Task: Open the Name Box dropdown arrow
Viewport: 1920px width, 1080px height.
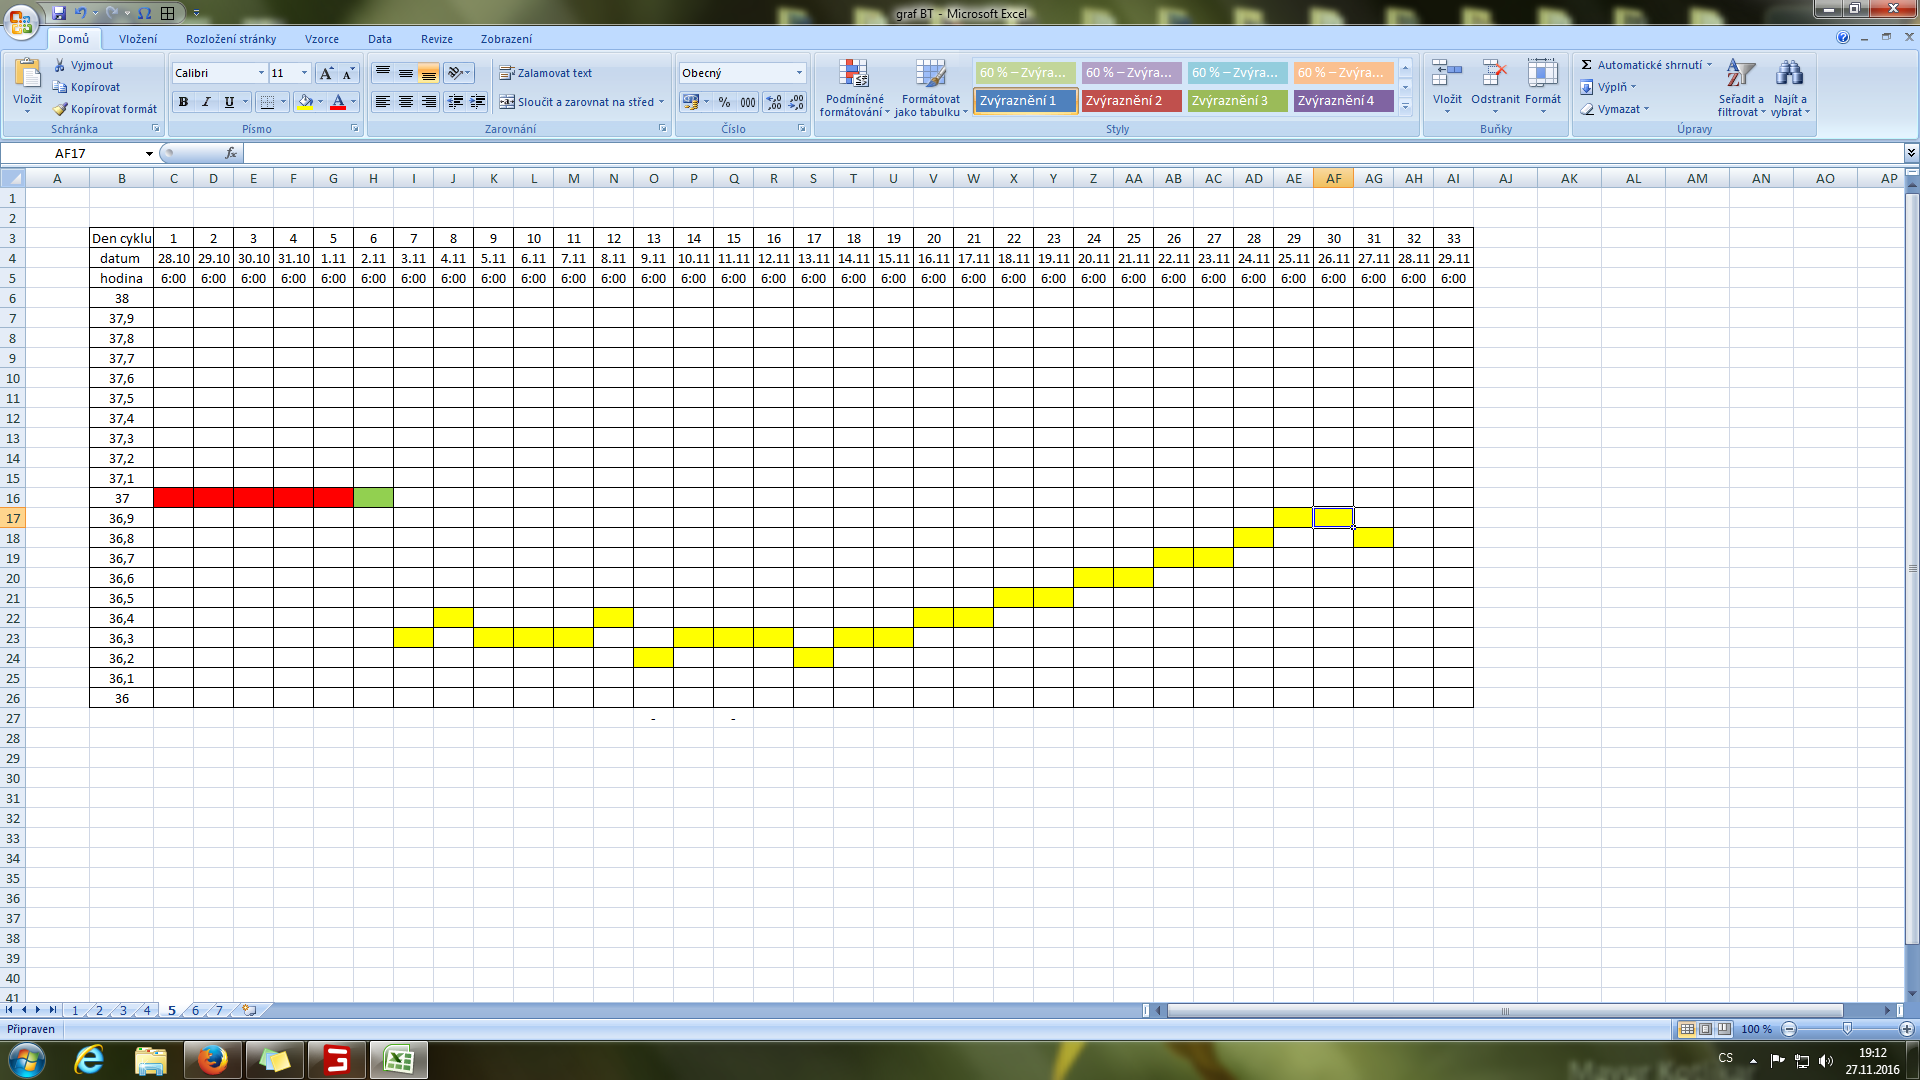Action: [x=149, y=154]
